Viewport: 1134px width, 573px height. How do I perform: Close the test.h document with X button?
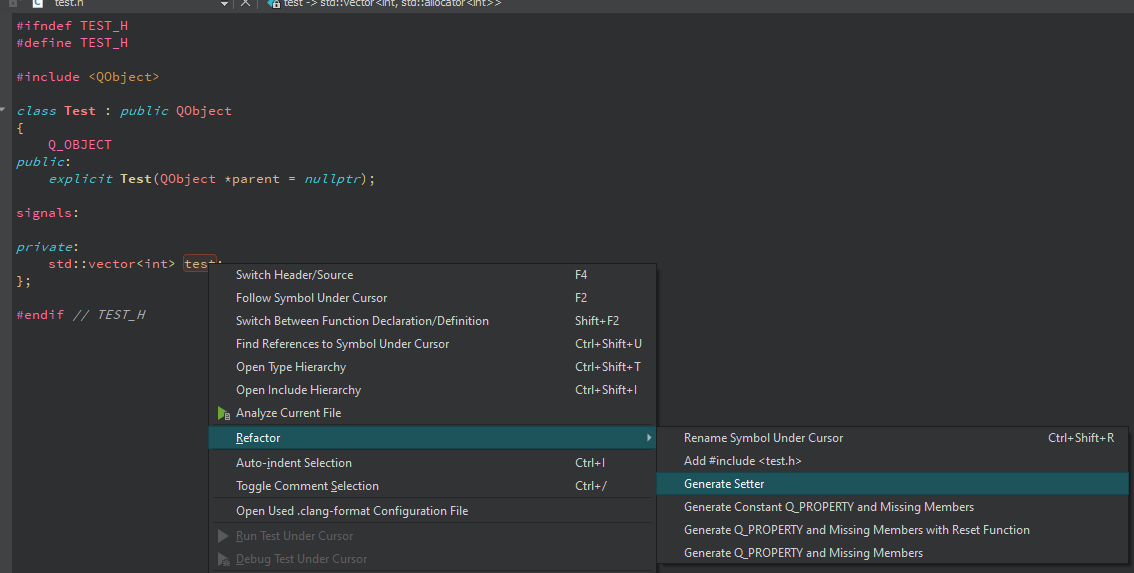[246, 4]
